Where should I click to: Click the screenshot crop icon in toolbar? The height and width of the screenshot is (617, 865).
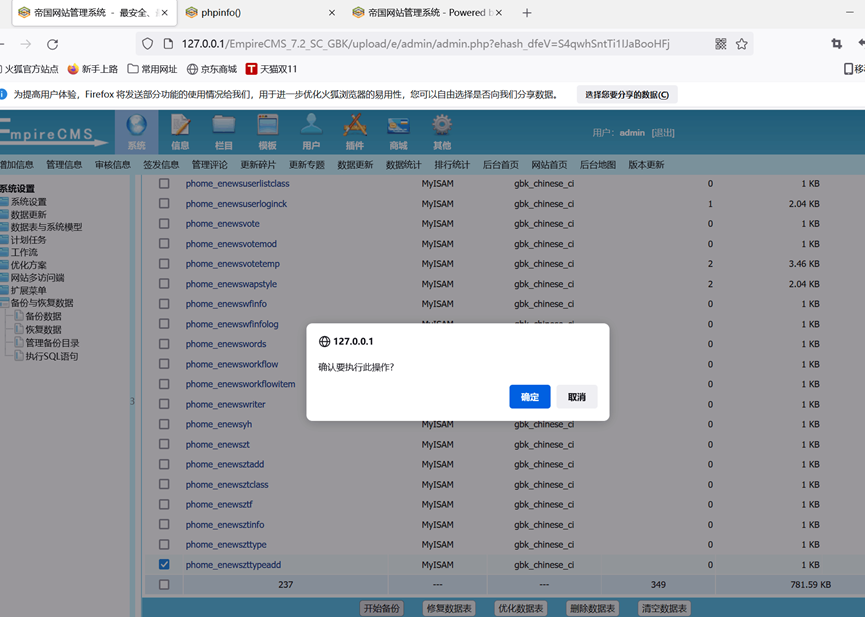836,44
